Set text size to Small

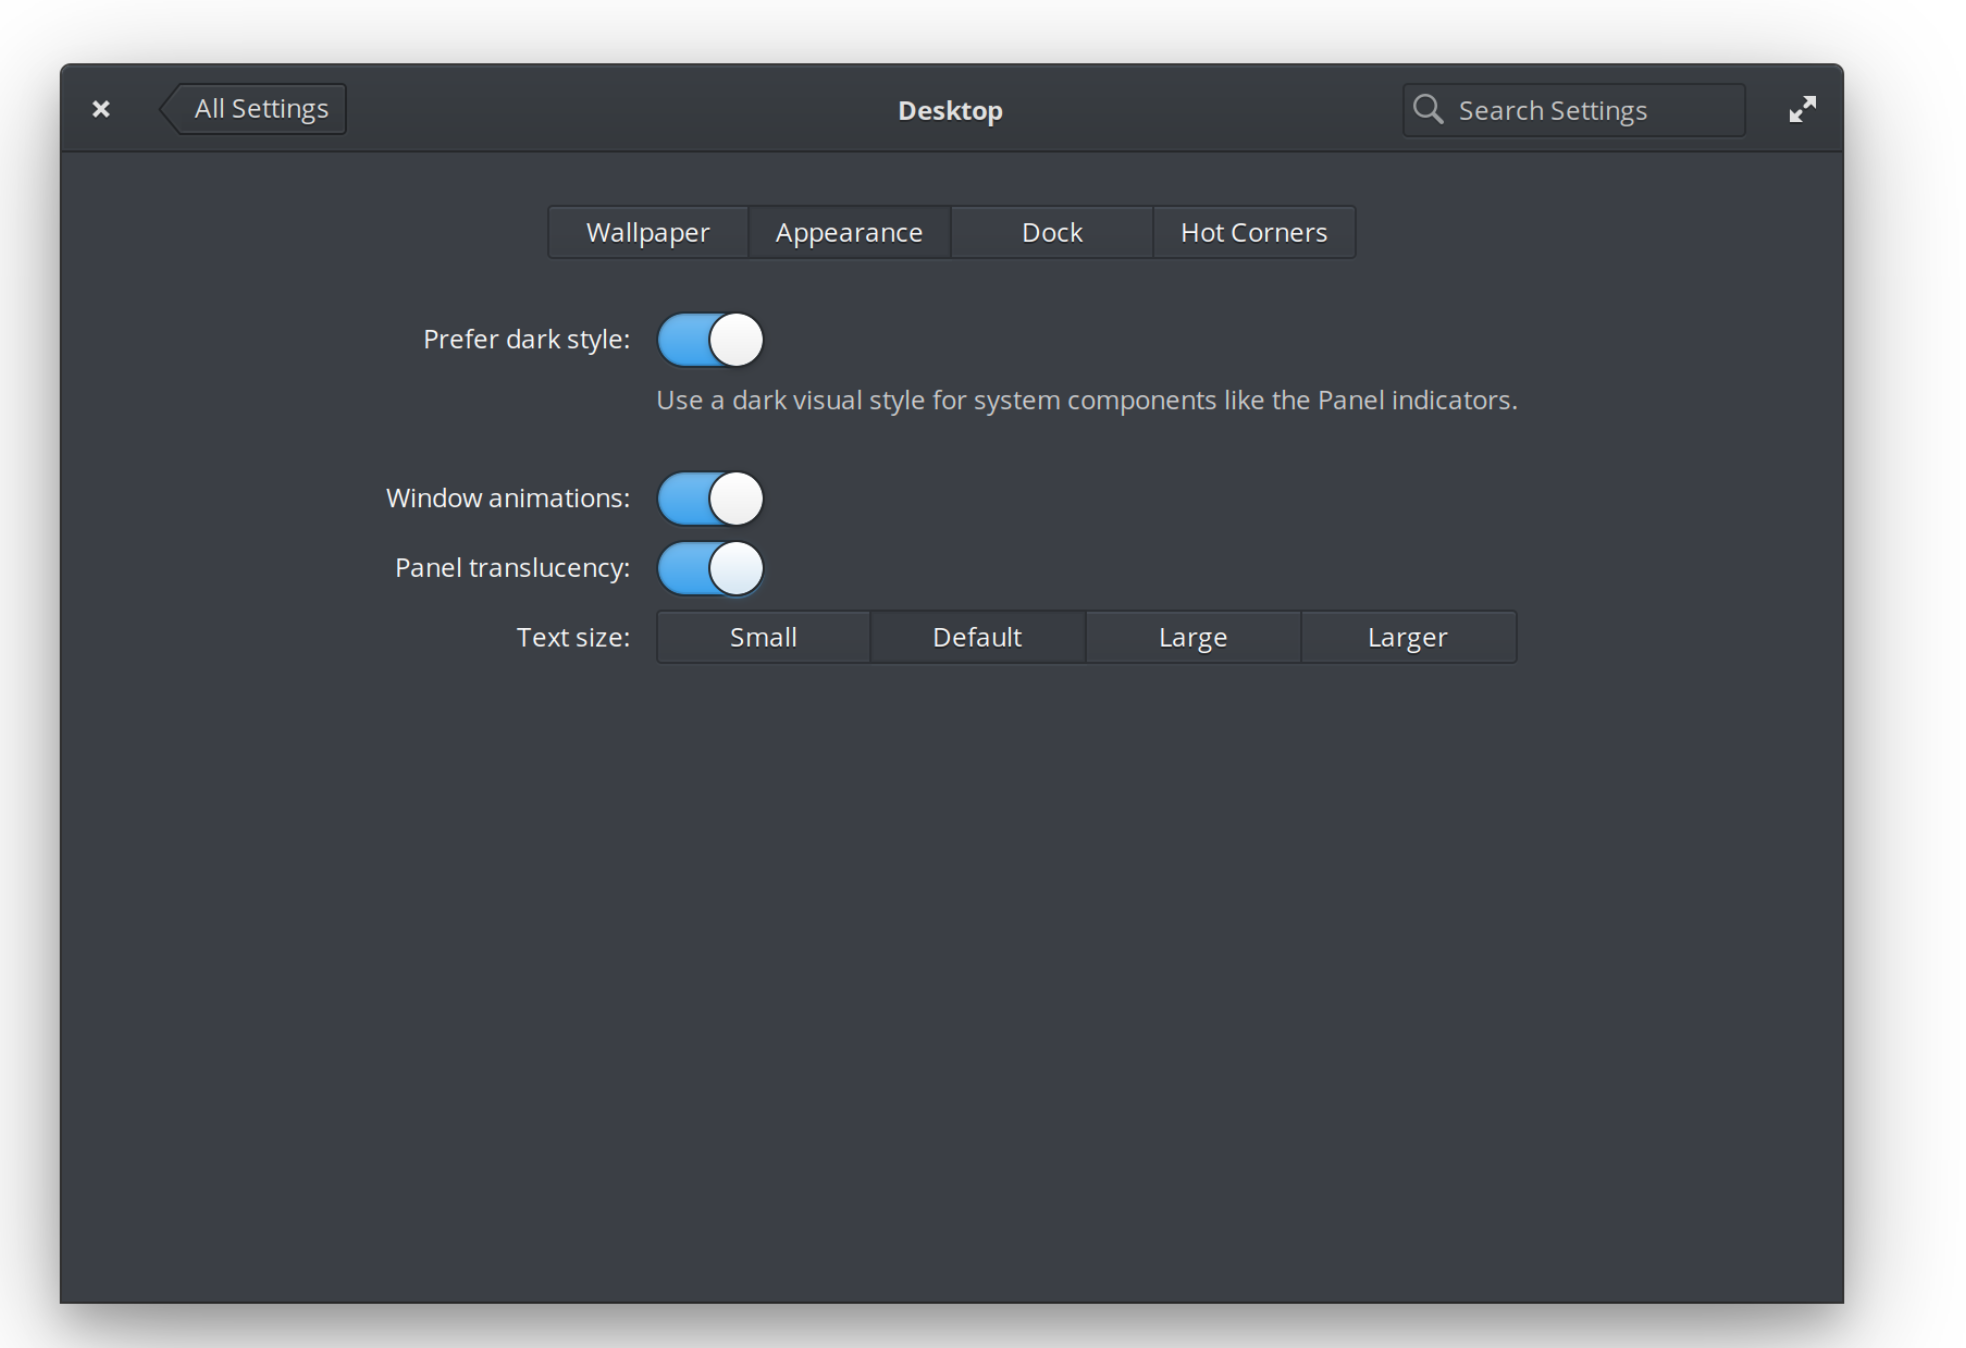(763, 637)
